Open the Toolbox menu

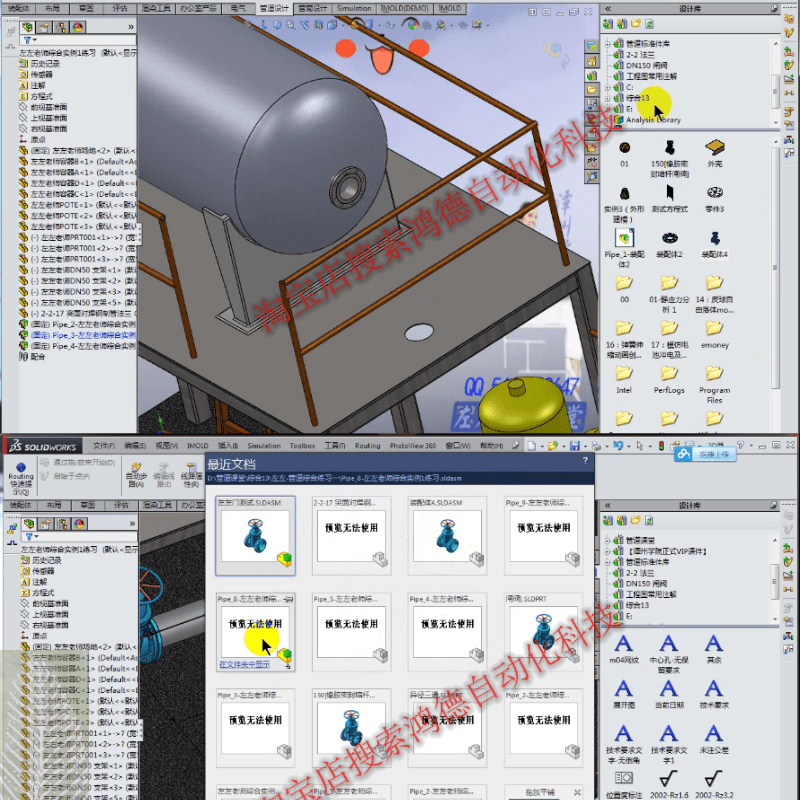[x=302, y=445]
